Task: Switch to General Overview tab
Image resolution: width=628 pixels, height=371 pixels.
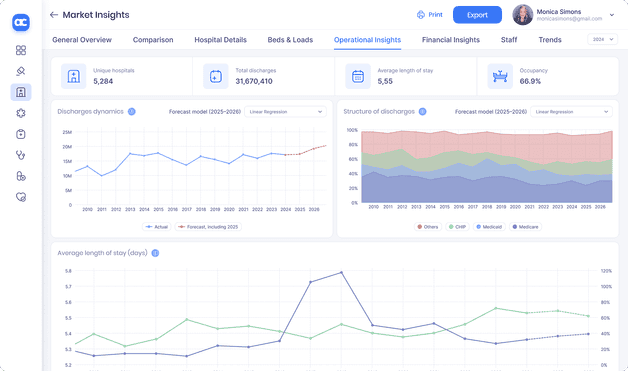Action: 82,40
